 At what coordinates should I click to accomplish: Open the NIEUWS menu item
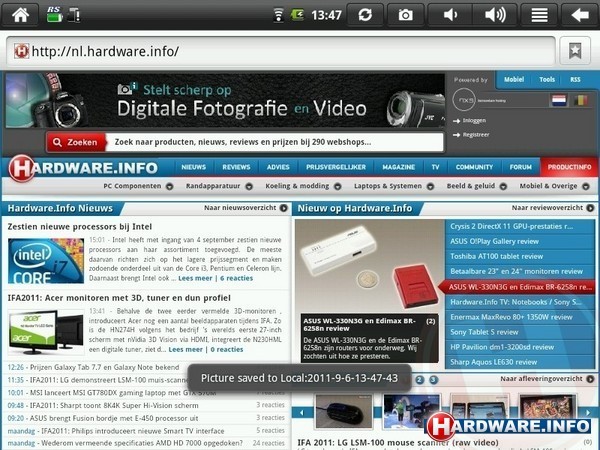[194, 167]
